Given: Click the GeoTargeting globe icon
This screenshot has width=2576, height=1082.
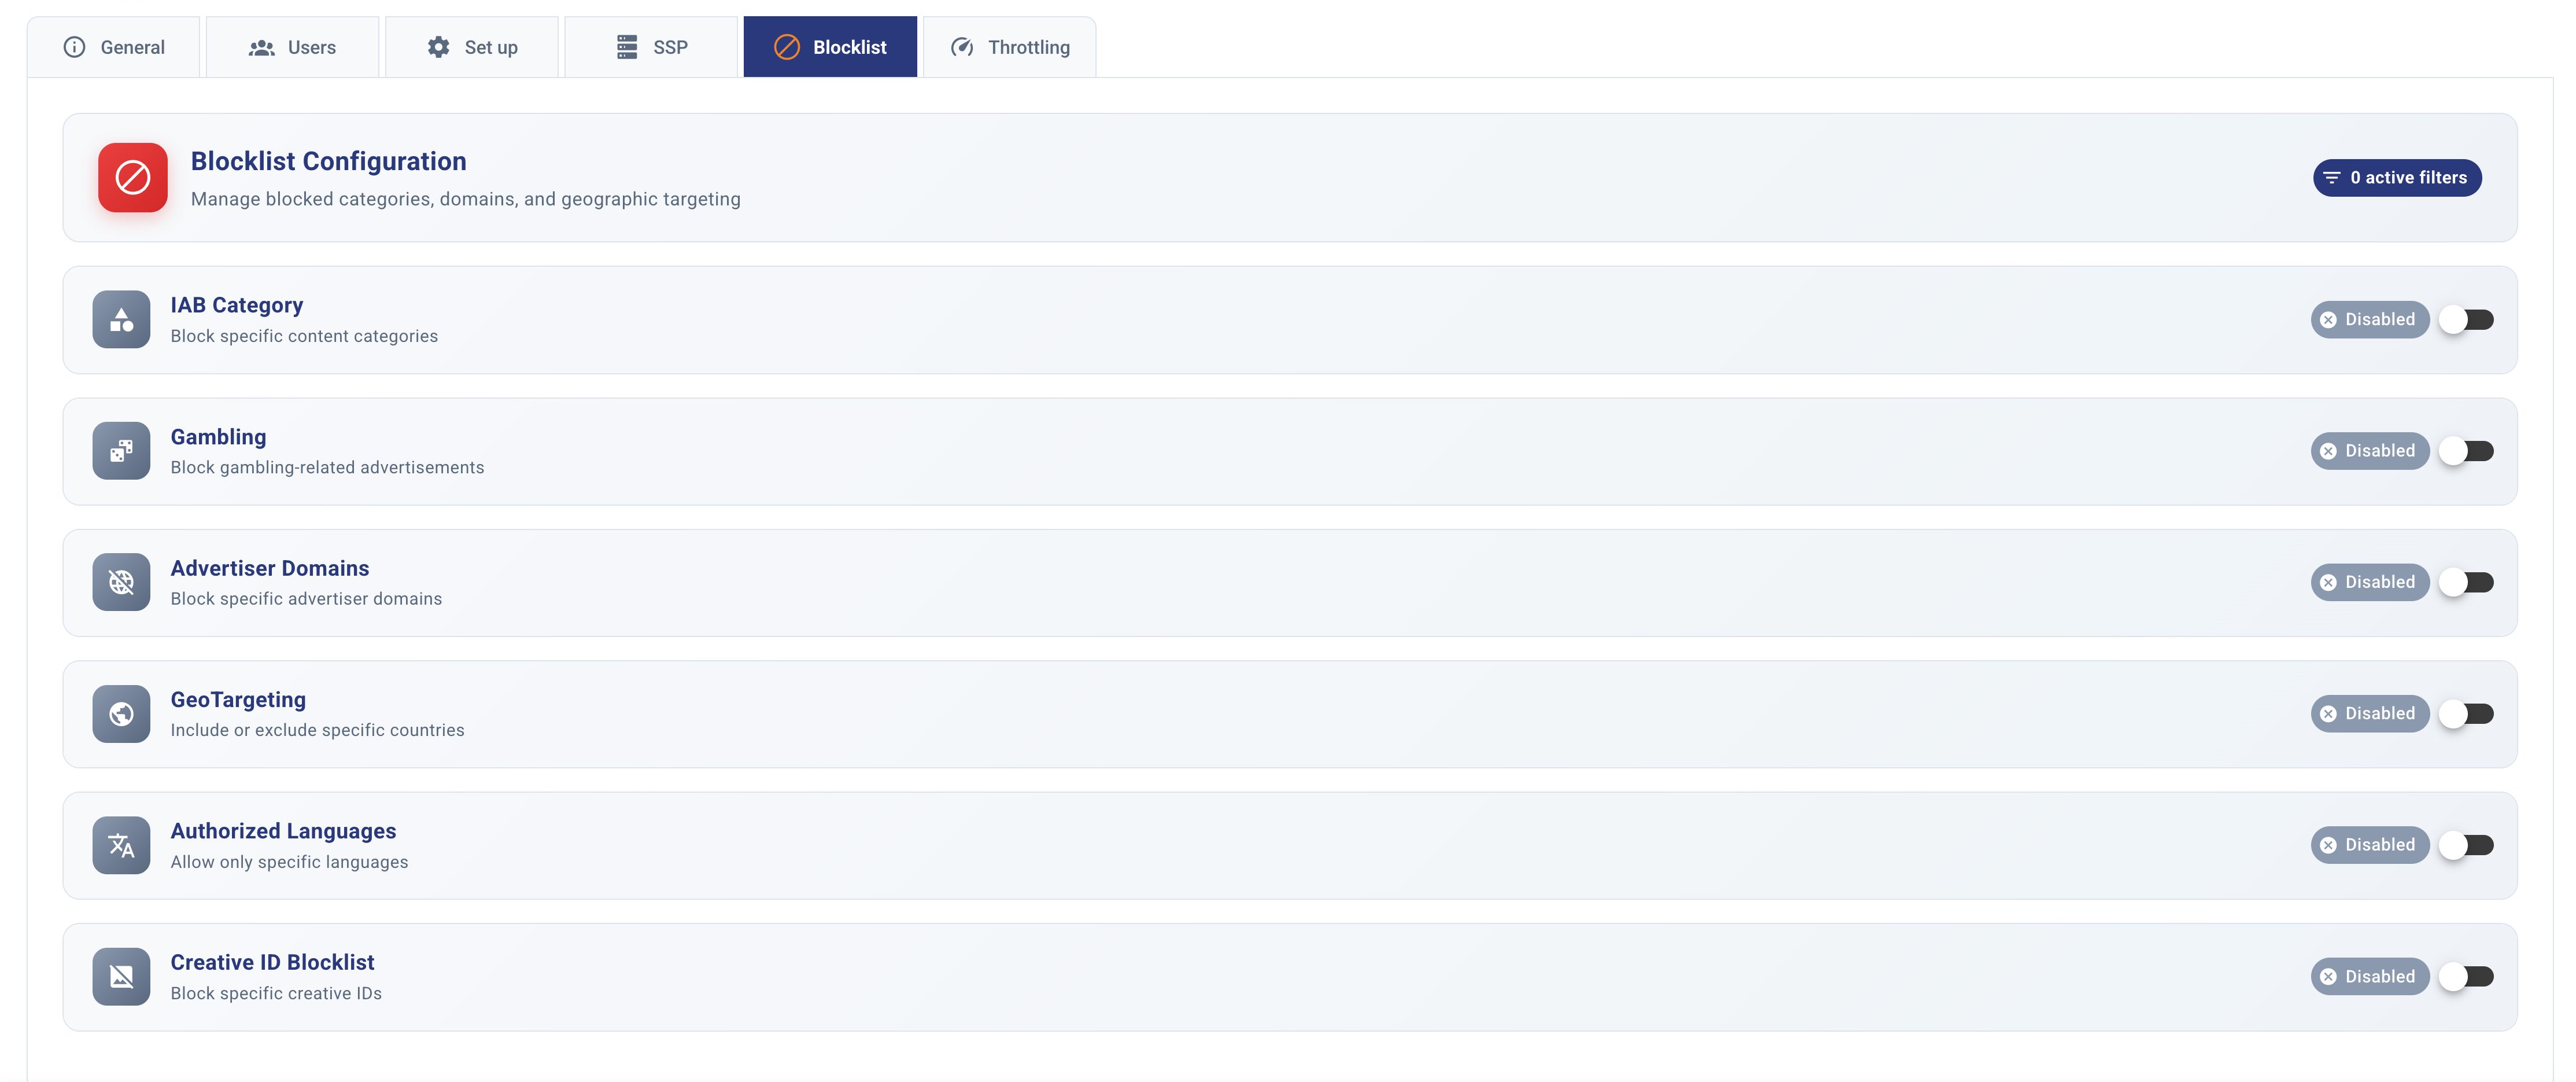Looking at the screenshot, I should point(121,714).
